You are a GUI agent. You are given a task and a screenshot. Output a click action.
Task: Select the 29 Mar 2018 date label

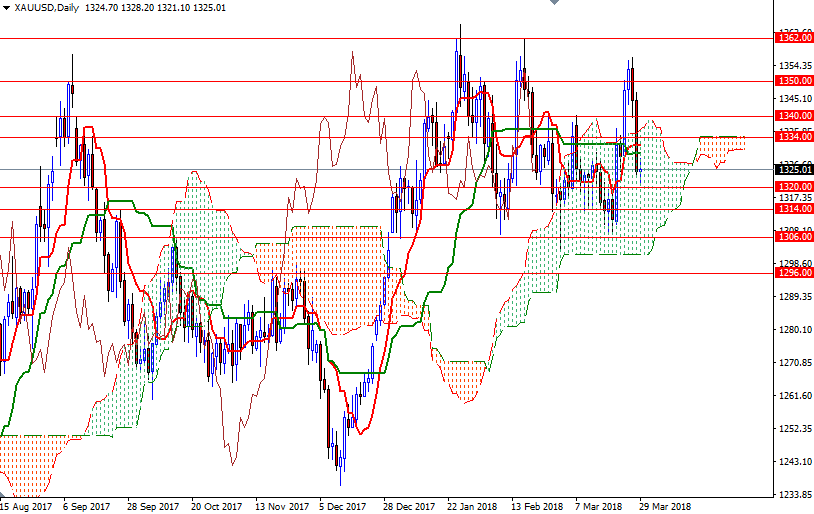click(664, 506)
